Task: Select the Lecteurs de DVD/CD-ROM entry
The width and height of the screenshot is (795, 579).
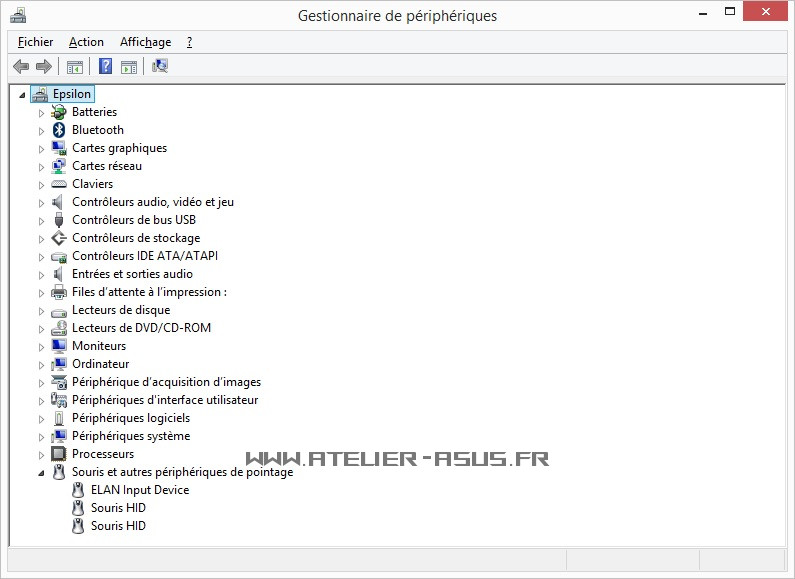Action: pos(141,328)
